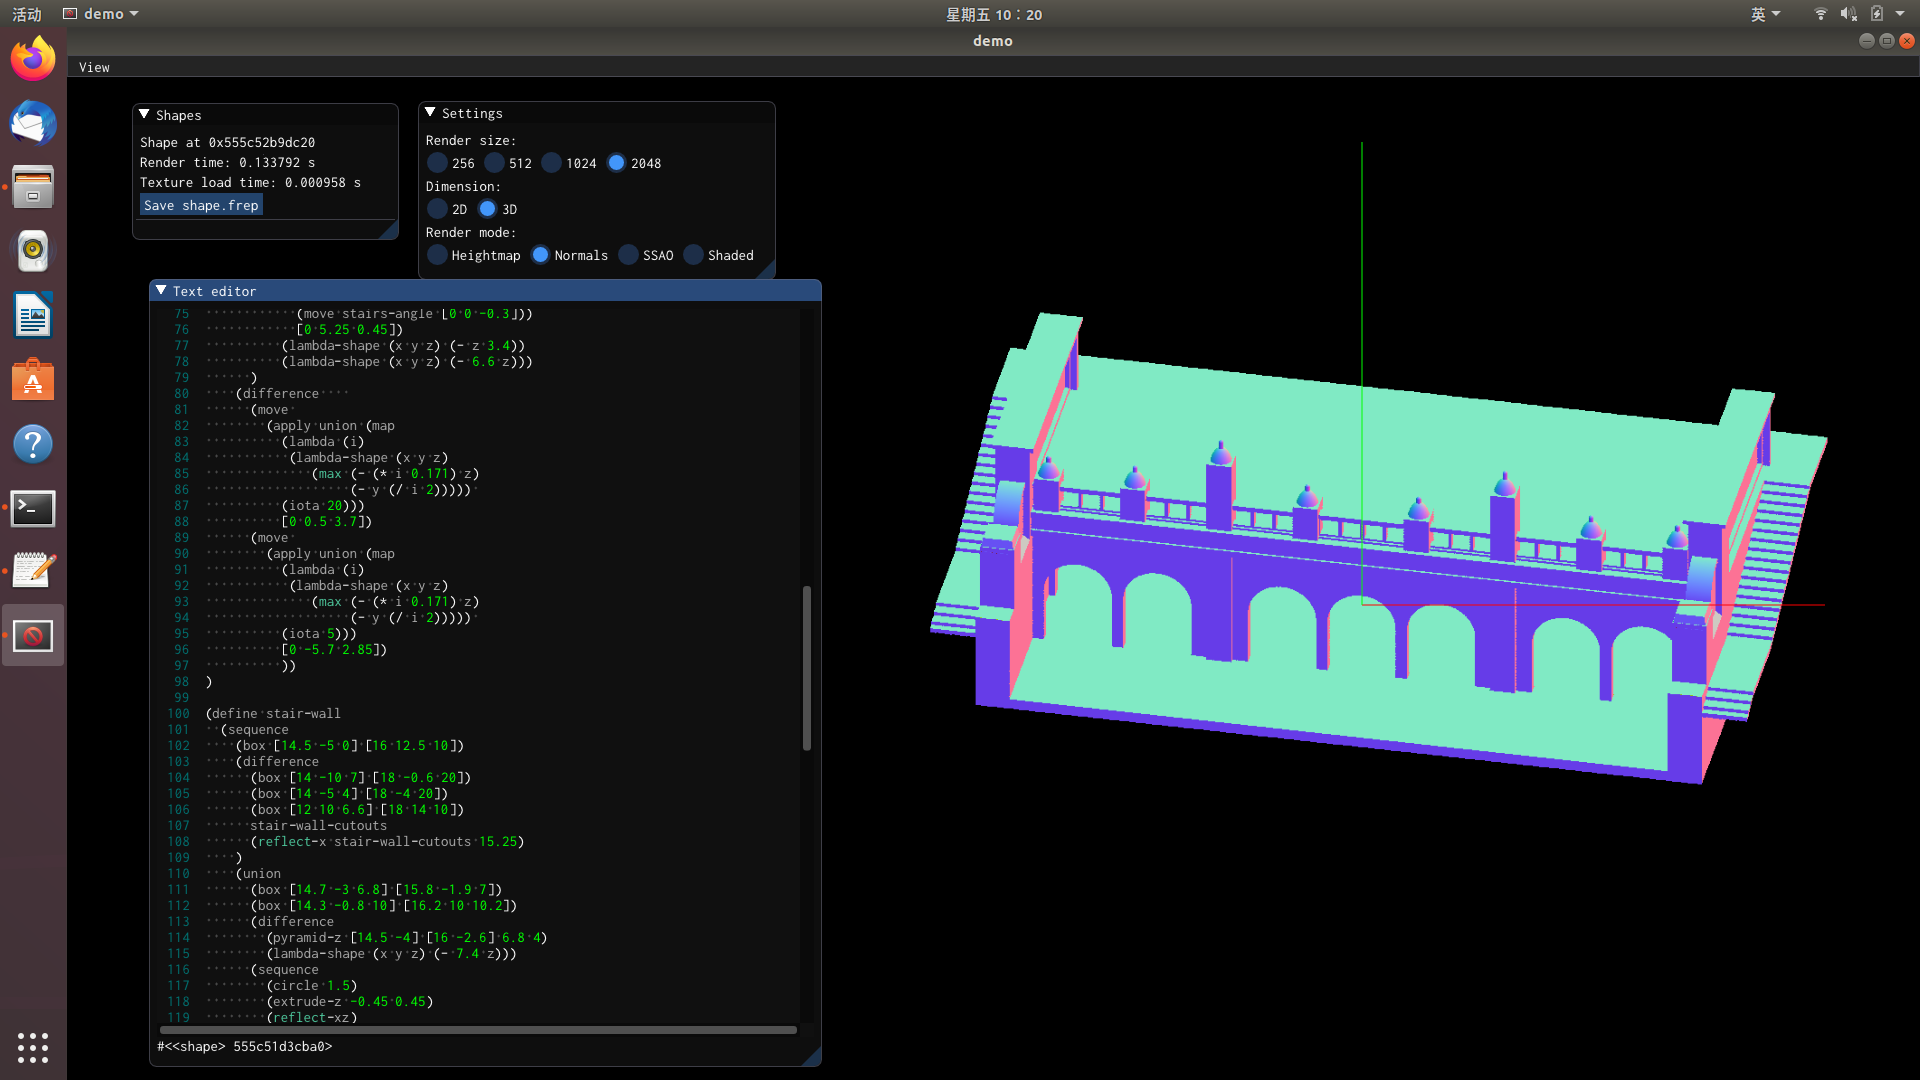The width and height of the screenshot is (1920, 1080).
Task: Click the text editor vertical scrollbar
Action: pyautogui.click(x=807, y=667)
